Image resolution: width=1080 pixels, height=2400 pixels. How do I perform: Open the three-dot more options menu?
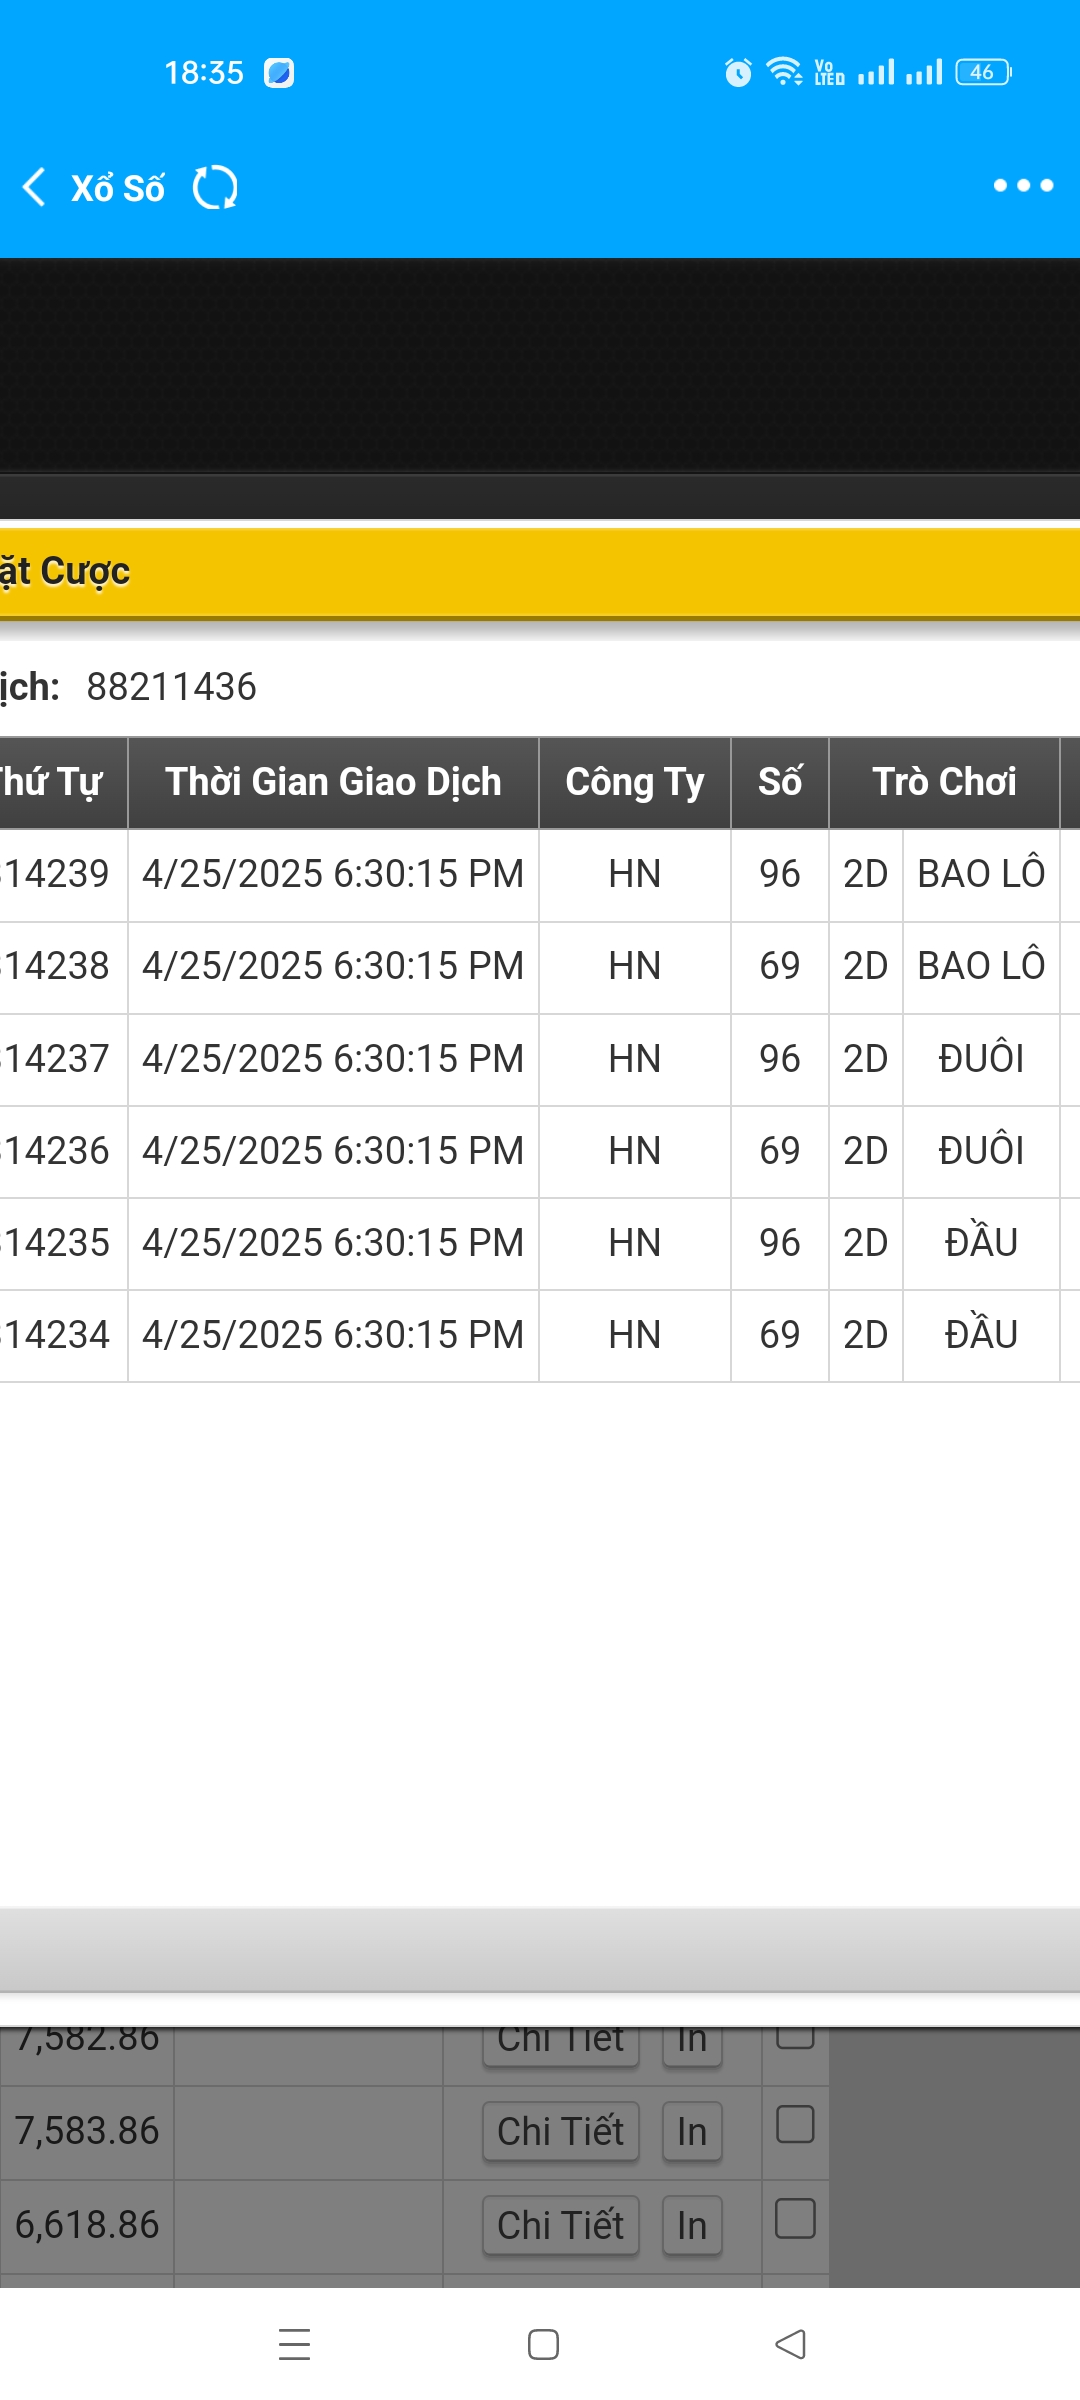point(1023,185)
